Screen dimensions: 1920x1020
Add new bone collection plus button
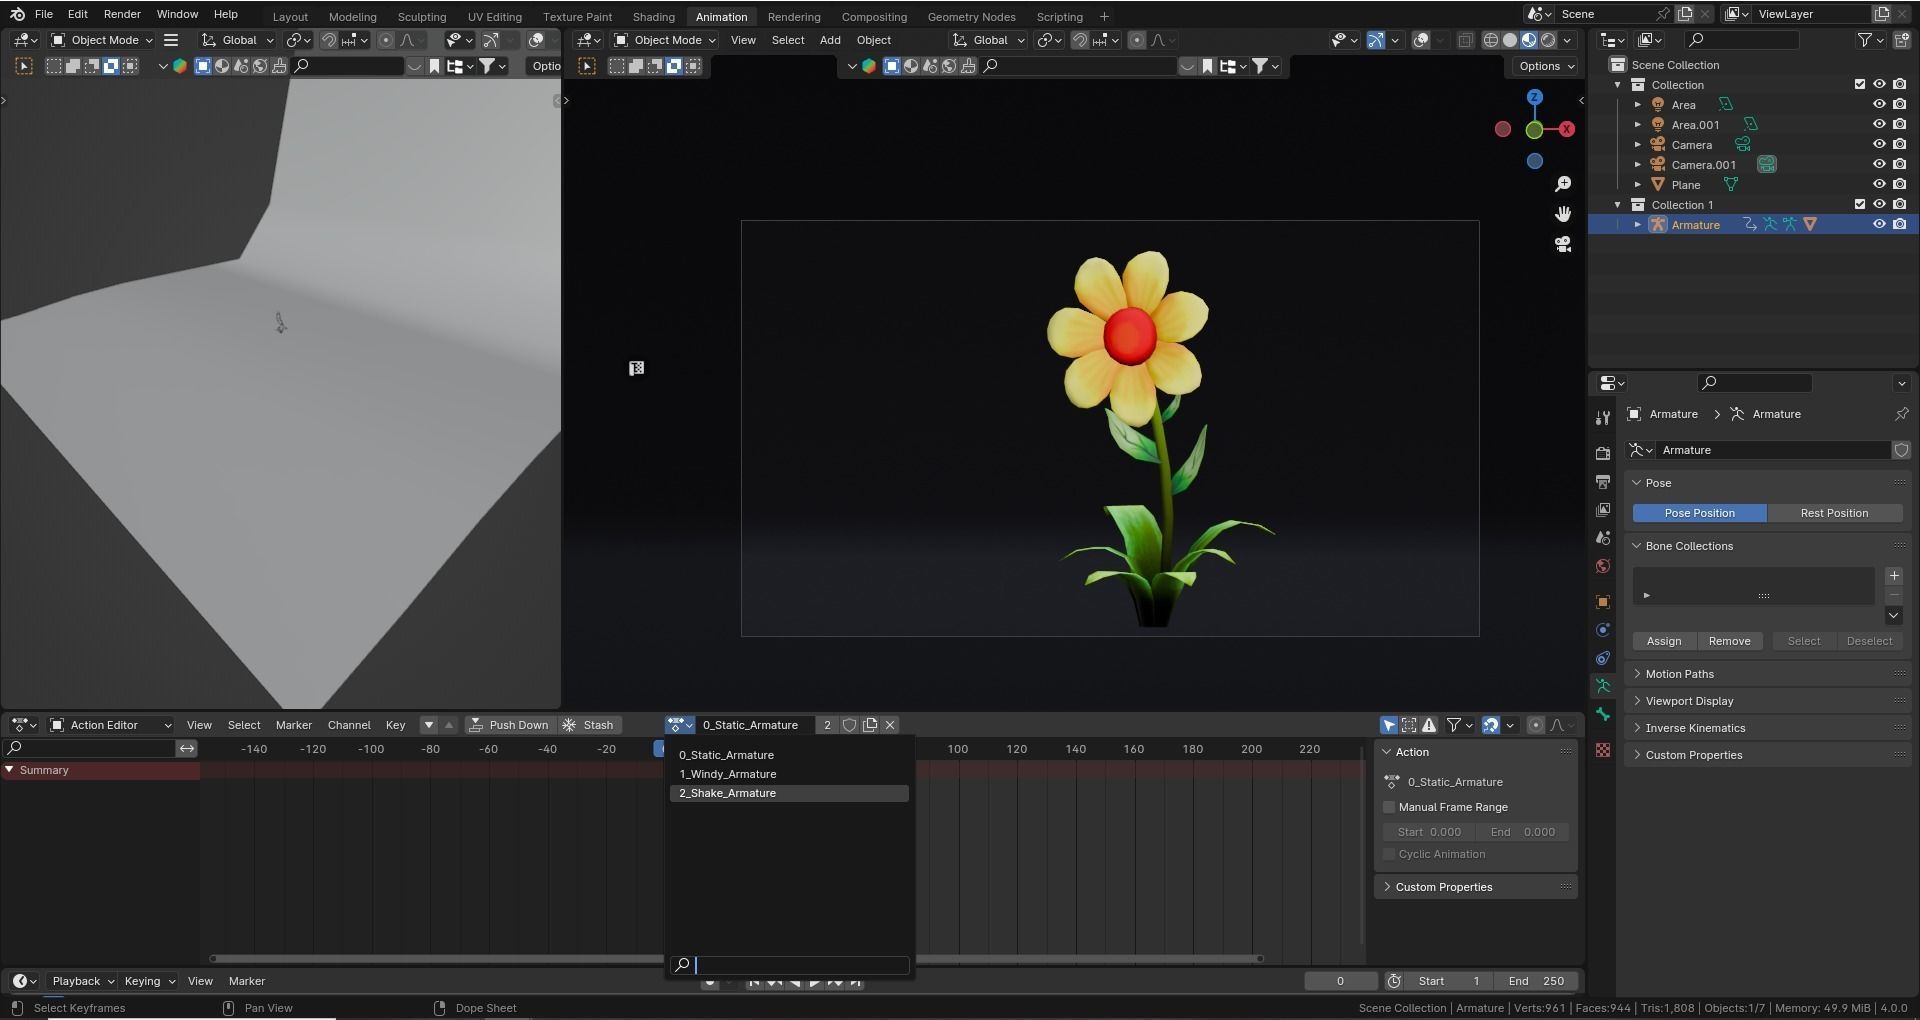tap(1894, 576)
